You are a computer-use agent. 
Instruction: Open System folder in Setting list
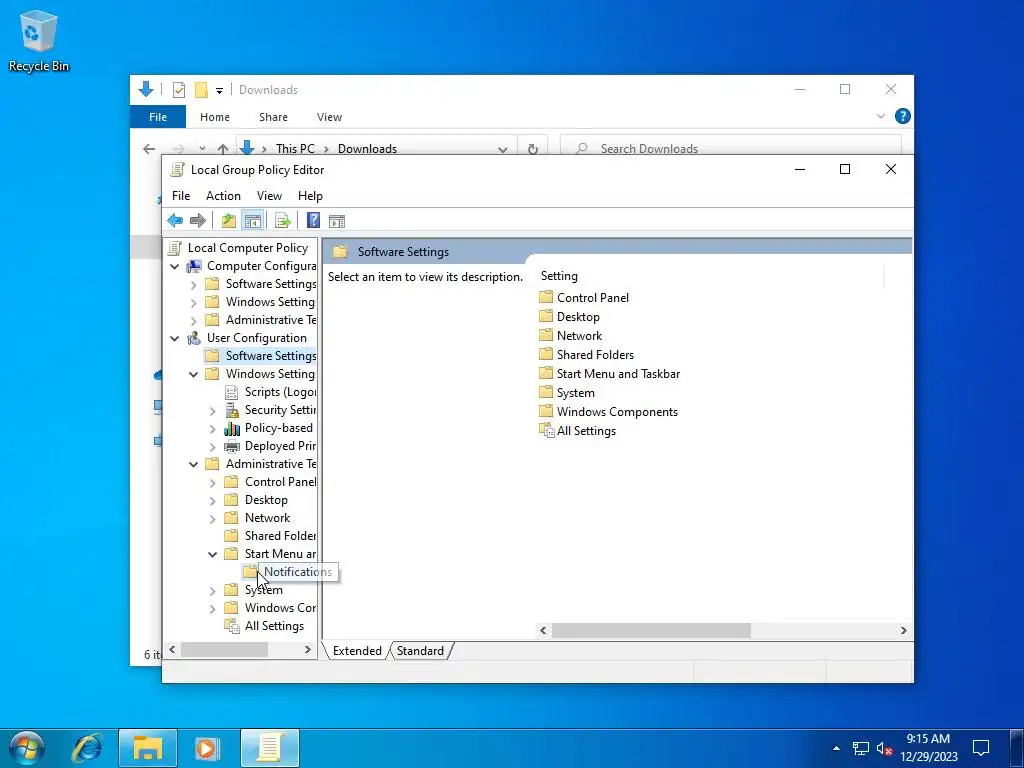(575, 392)
